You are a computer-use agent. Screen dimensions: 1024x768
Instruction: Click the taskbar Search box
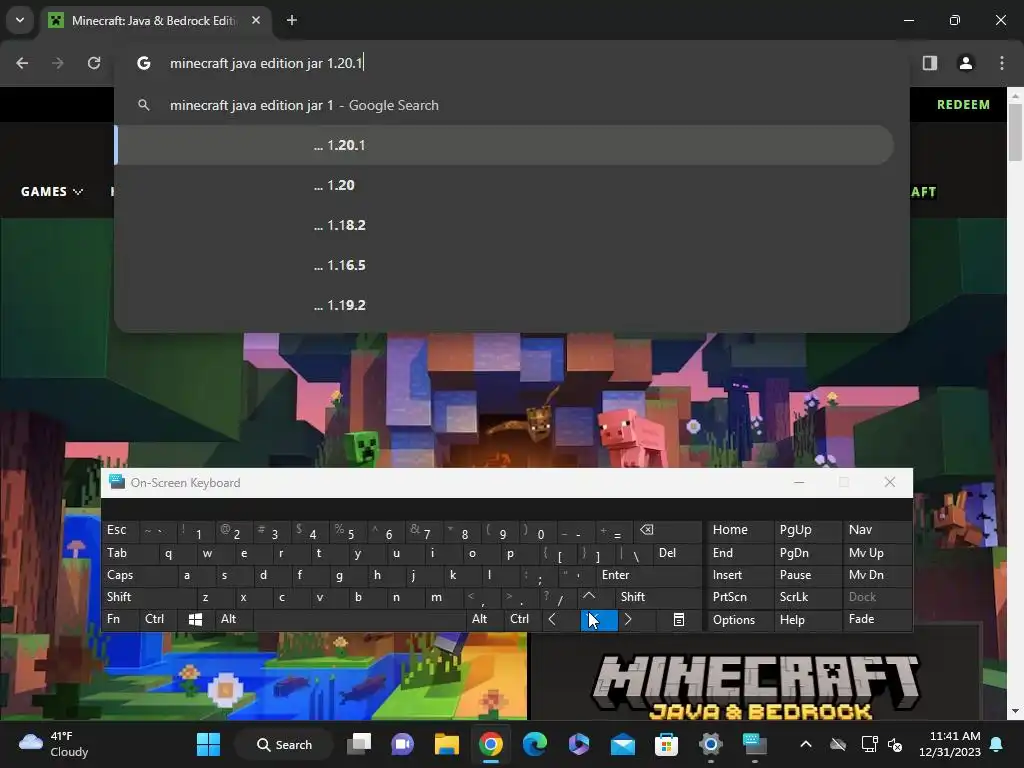(x=284, y=744)
